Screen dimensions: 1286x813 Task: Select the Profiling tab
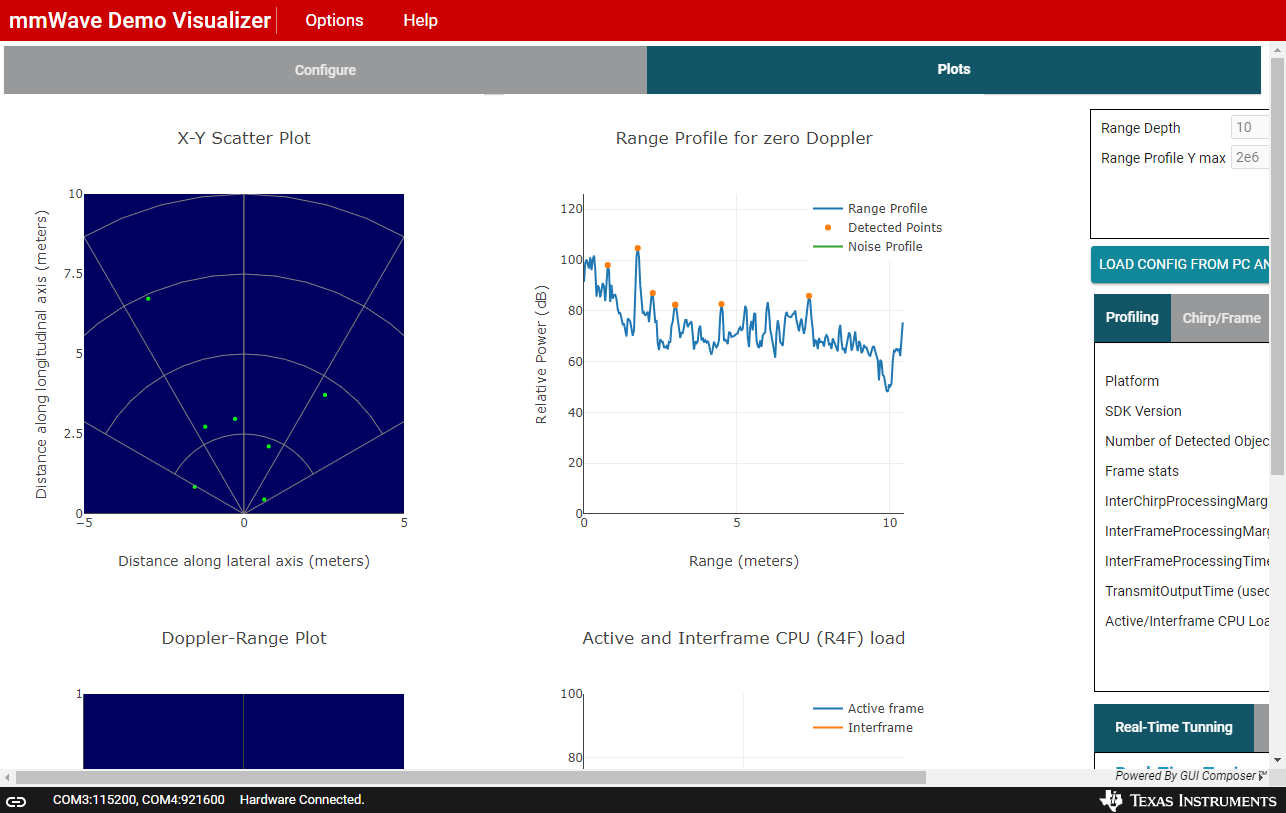(x=1132, y=318)
